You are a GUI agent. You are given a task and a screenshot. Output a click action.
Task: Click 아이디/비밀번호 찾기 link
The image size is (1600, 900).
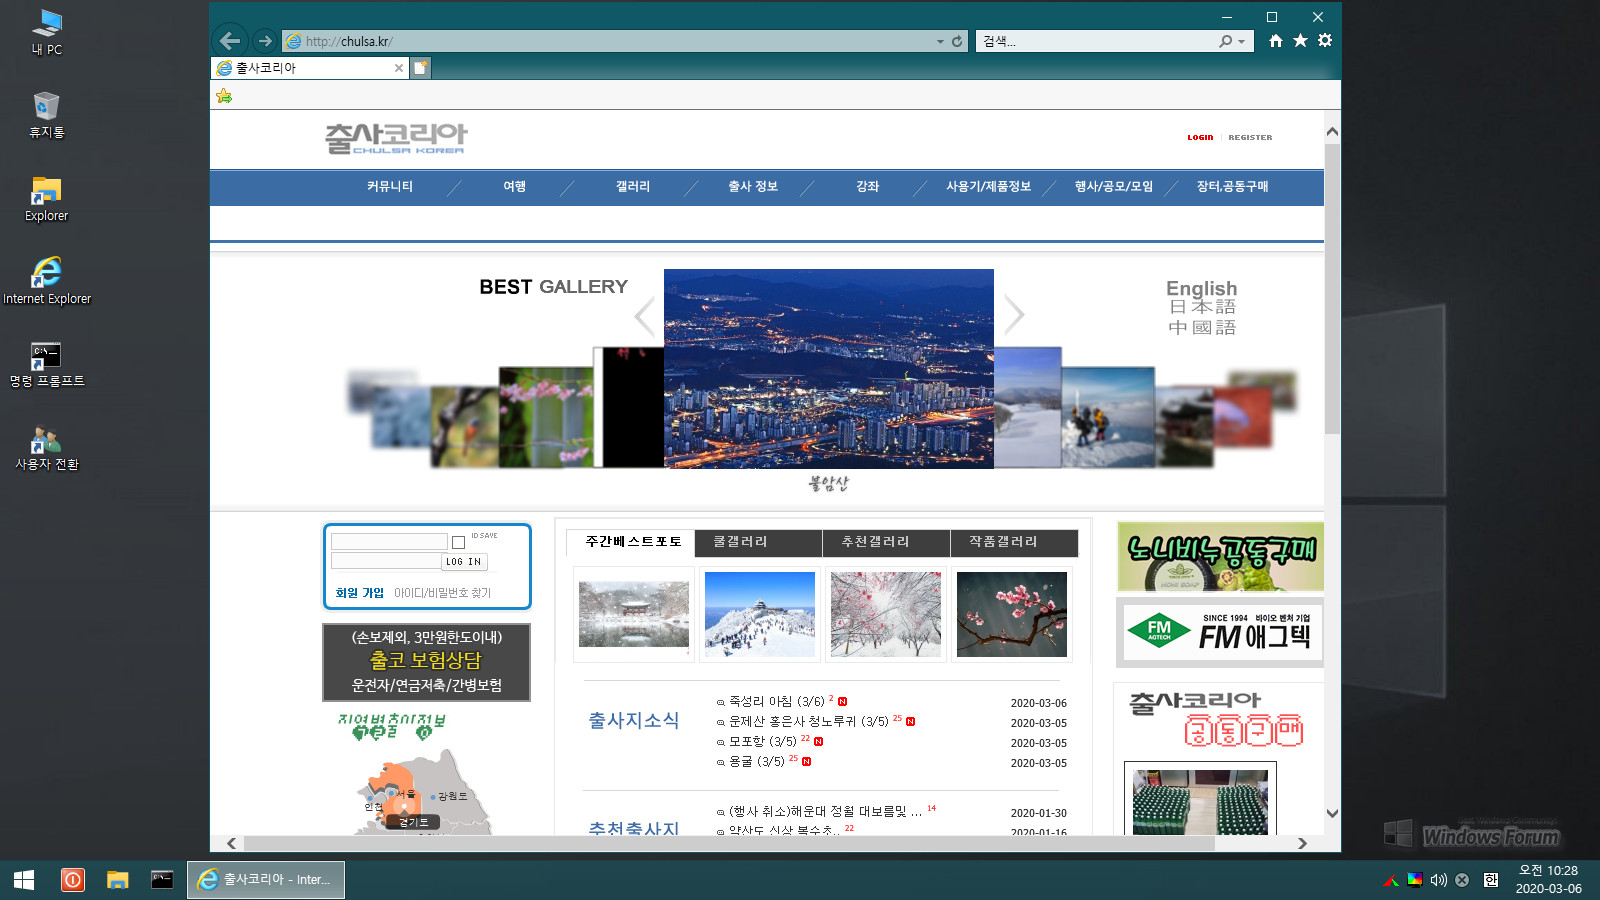(x=442, y=593)
